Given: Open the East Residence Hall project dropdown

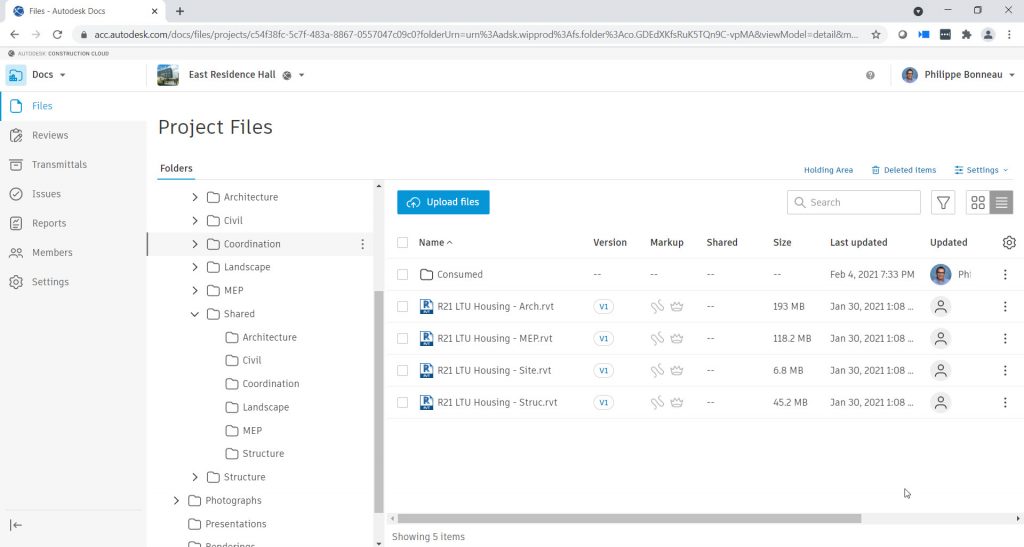Looking at the screenshot, I should pos(301,75).
